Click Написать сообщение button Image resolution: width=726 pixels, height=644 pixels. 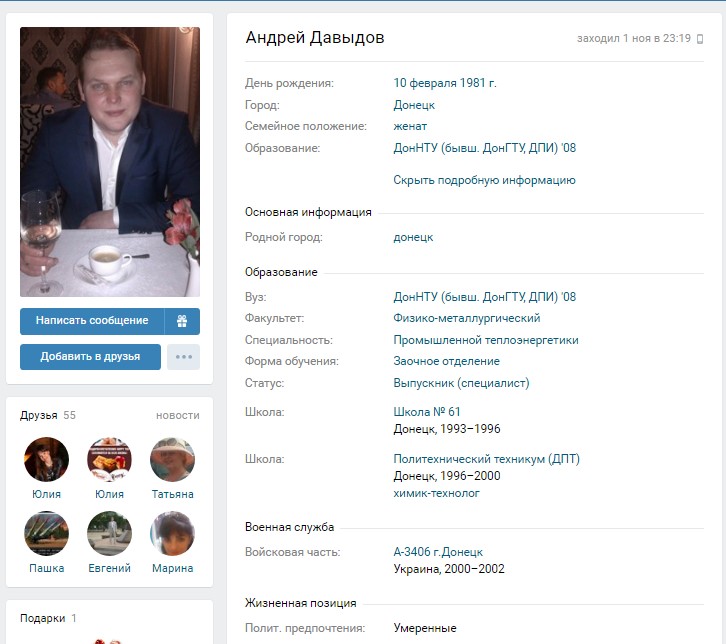[92, 321]
